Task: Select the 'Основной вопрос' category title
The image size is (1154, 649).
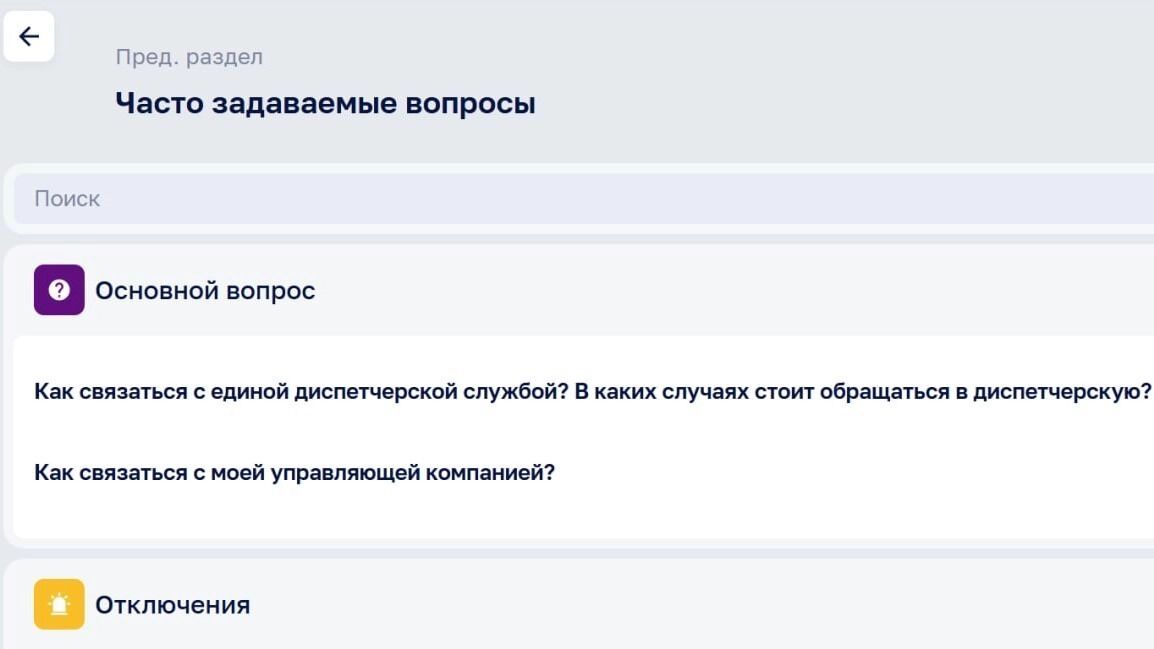Action: pyautogui.click(x=205, y=291)
